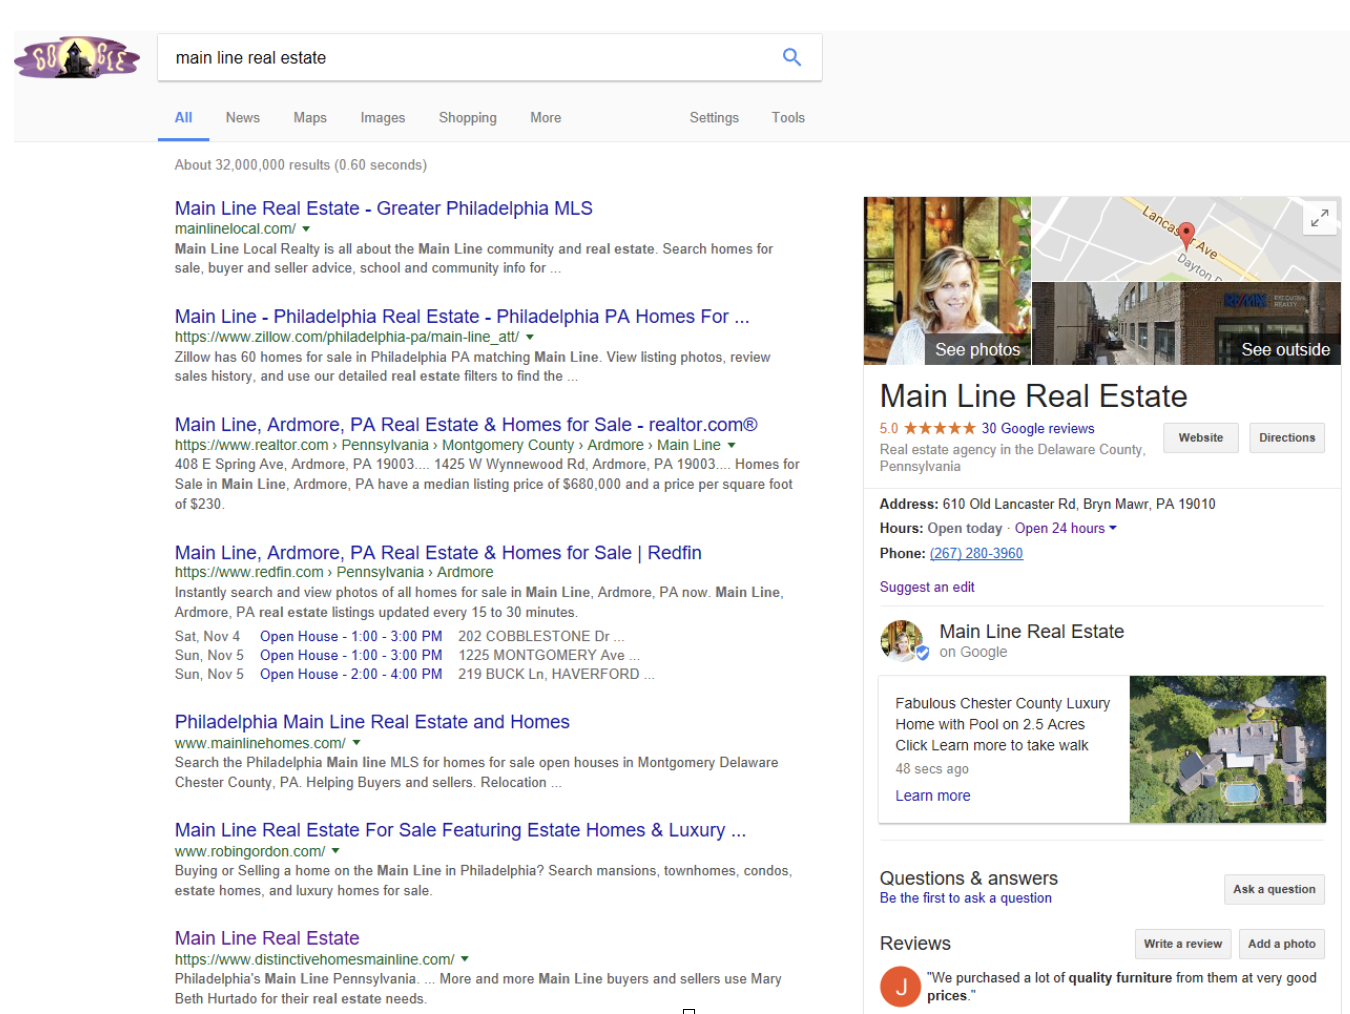This screenshot has height=1014, width=1350.
Task: Open the realtor.com Main Line Ardmore result
Action: (466, 424)
